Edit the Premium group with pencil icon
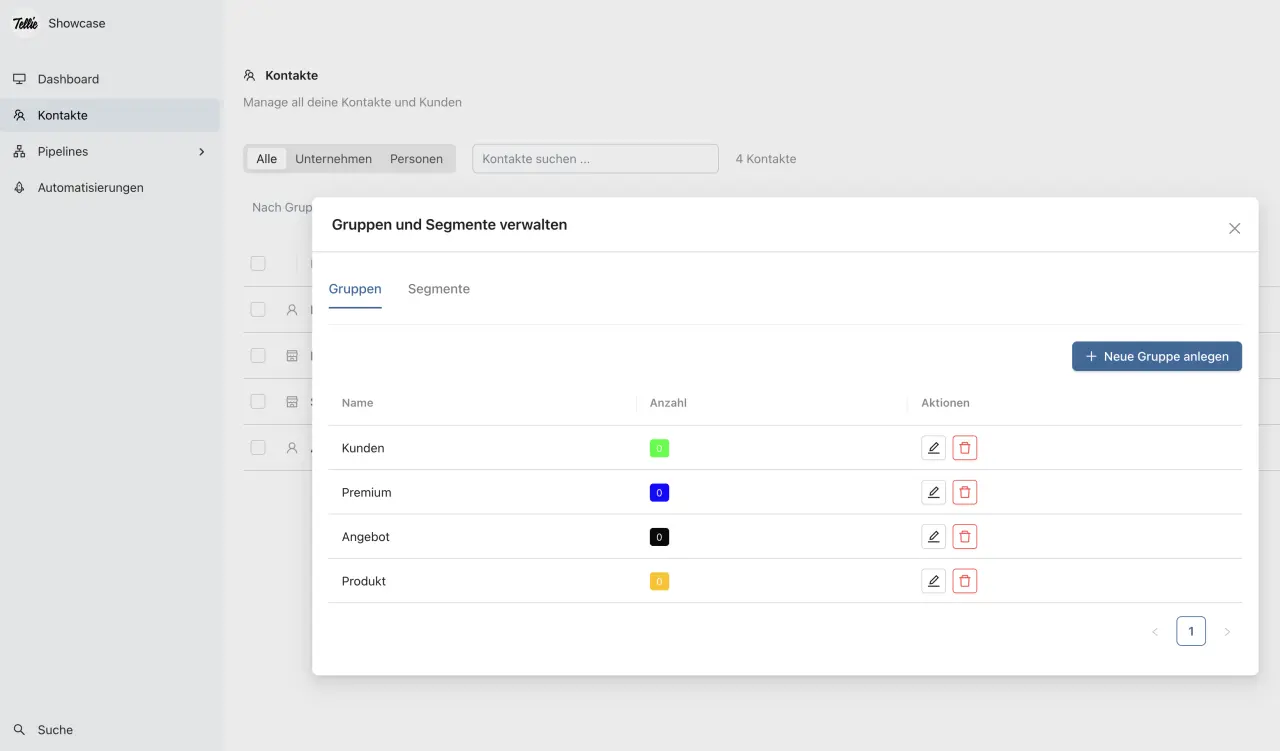The height and width of the screenshot is (751, 1280). point(933,492)
